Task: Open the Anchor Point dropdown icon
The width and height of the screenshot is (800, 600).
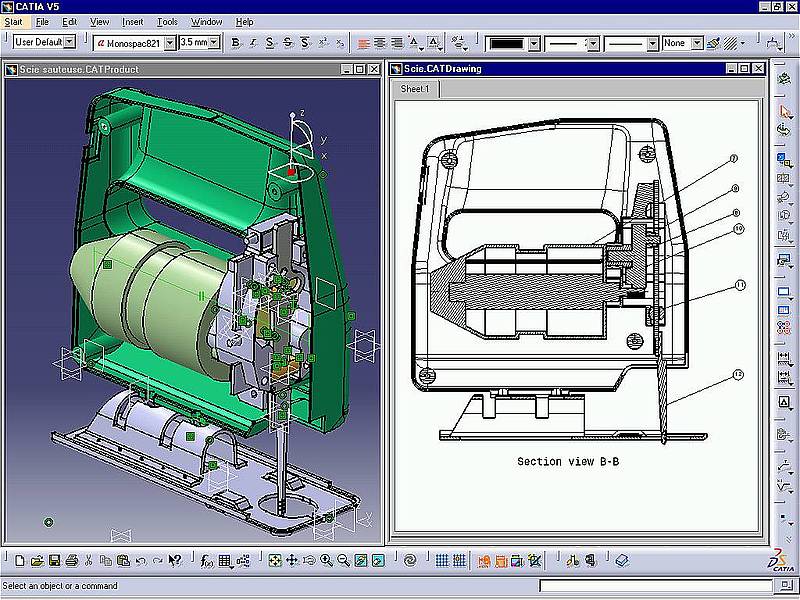Action: coord(415,44)
